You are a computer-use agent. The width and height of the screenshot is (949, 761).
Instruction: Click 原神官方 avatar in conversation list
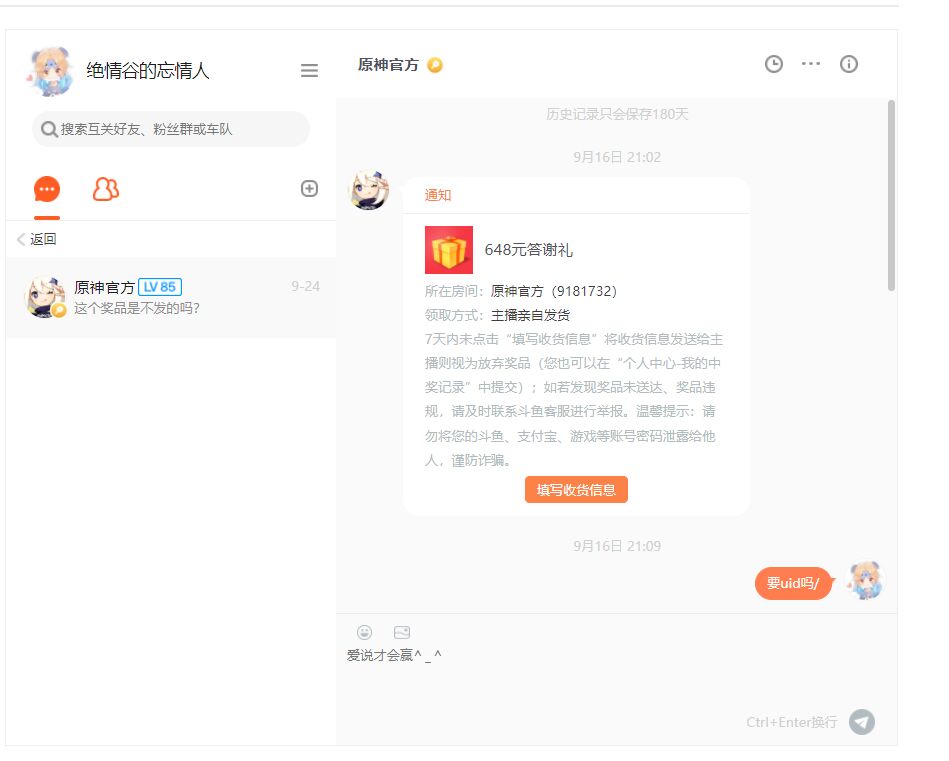coord(45,297)
